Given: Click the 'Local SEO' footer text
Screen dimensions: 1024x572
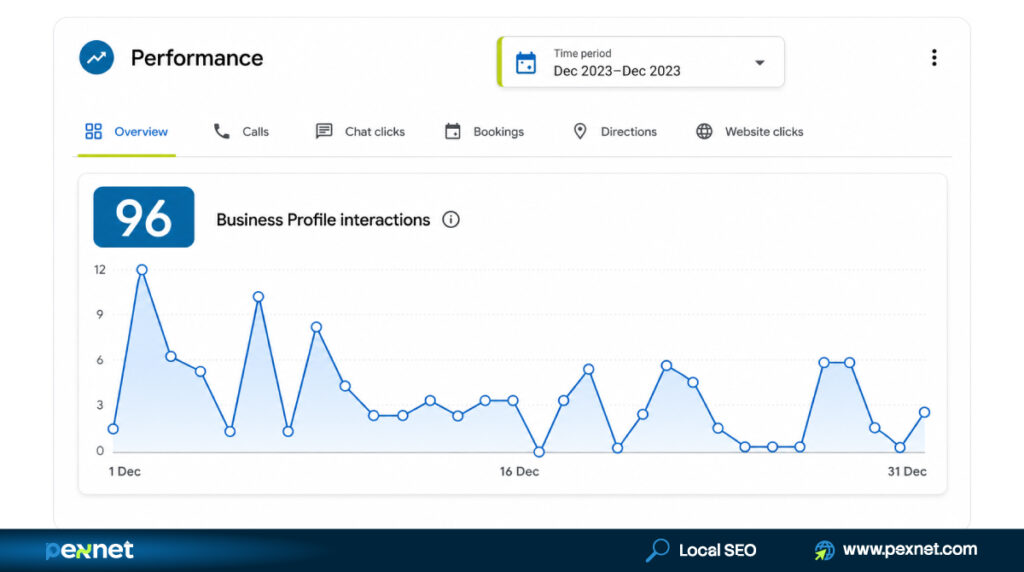Looking at the screenshot, I should [718, 550].
